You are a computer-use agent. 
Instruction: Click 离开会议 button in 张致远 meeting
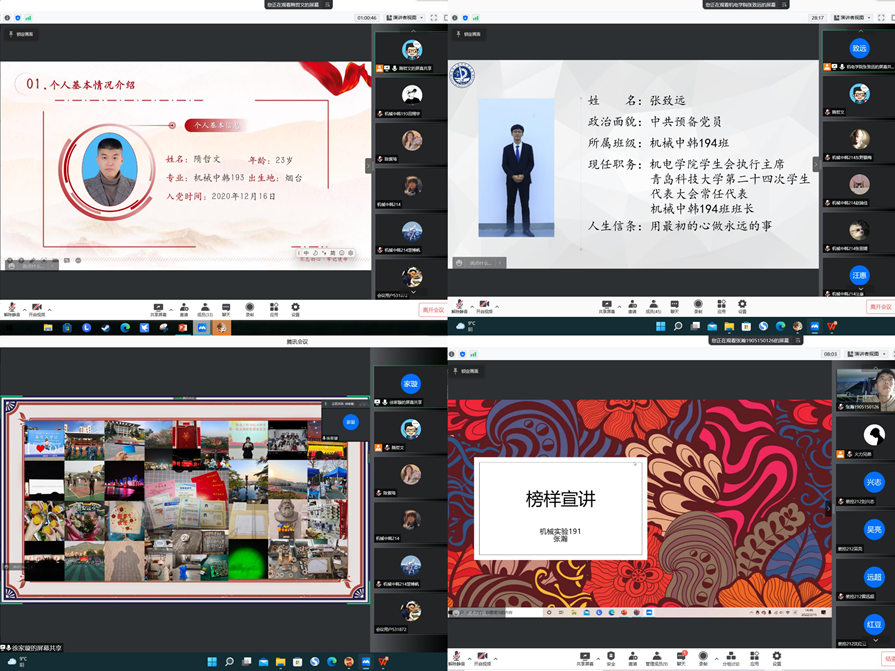coord(879,307)
